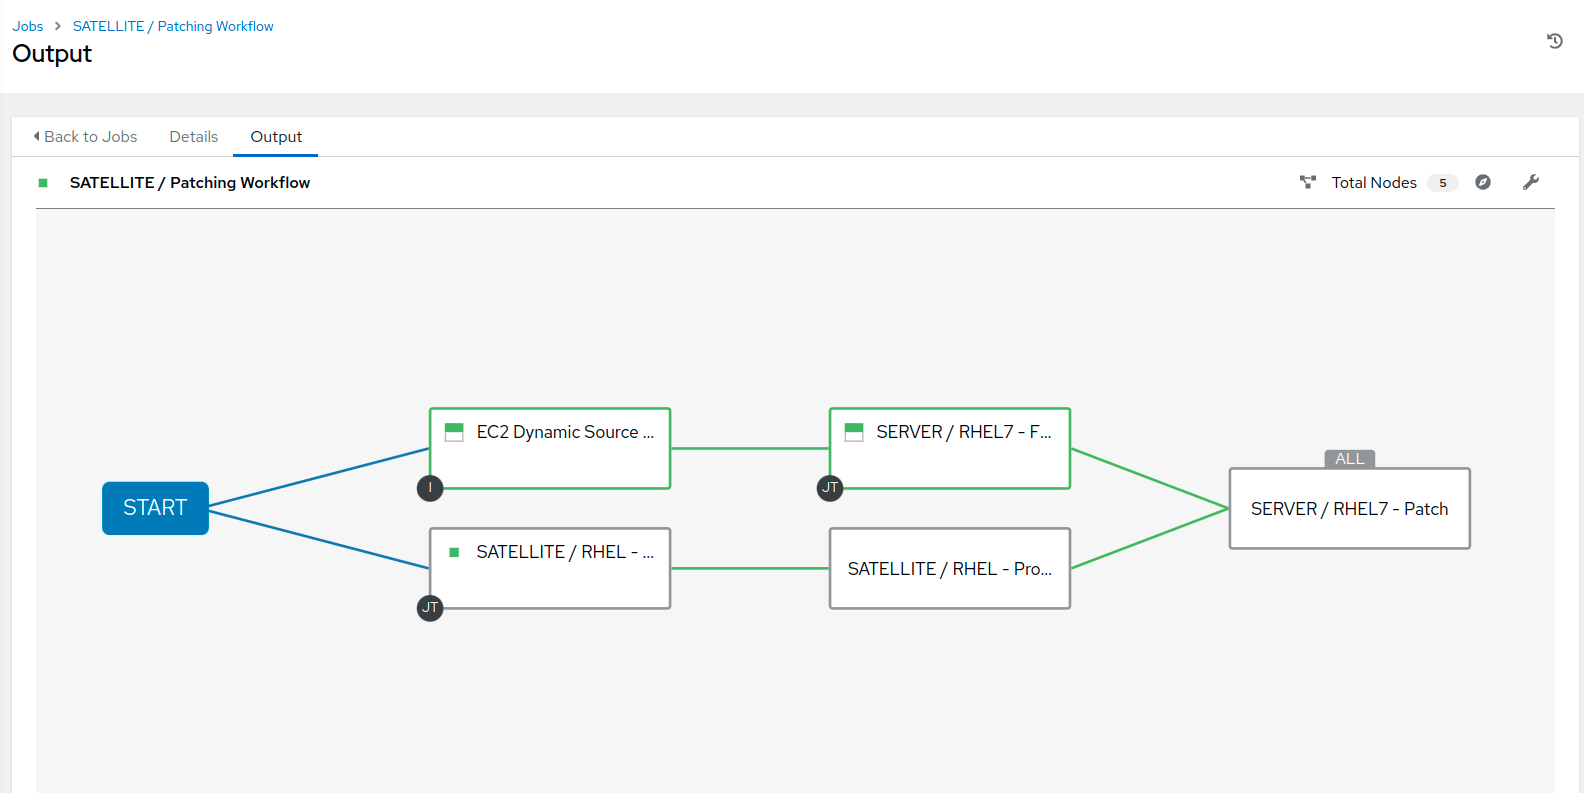The image size is (1584, 793).
Task: Click the JT badge on SATELLITE / RHEL - ... node
Action: (x=430, y=607)
